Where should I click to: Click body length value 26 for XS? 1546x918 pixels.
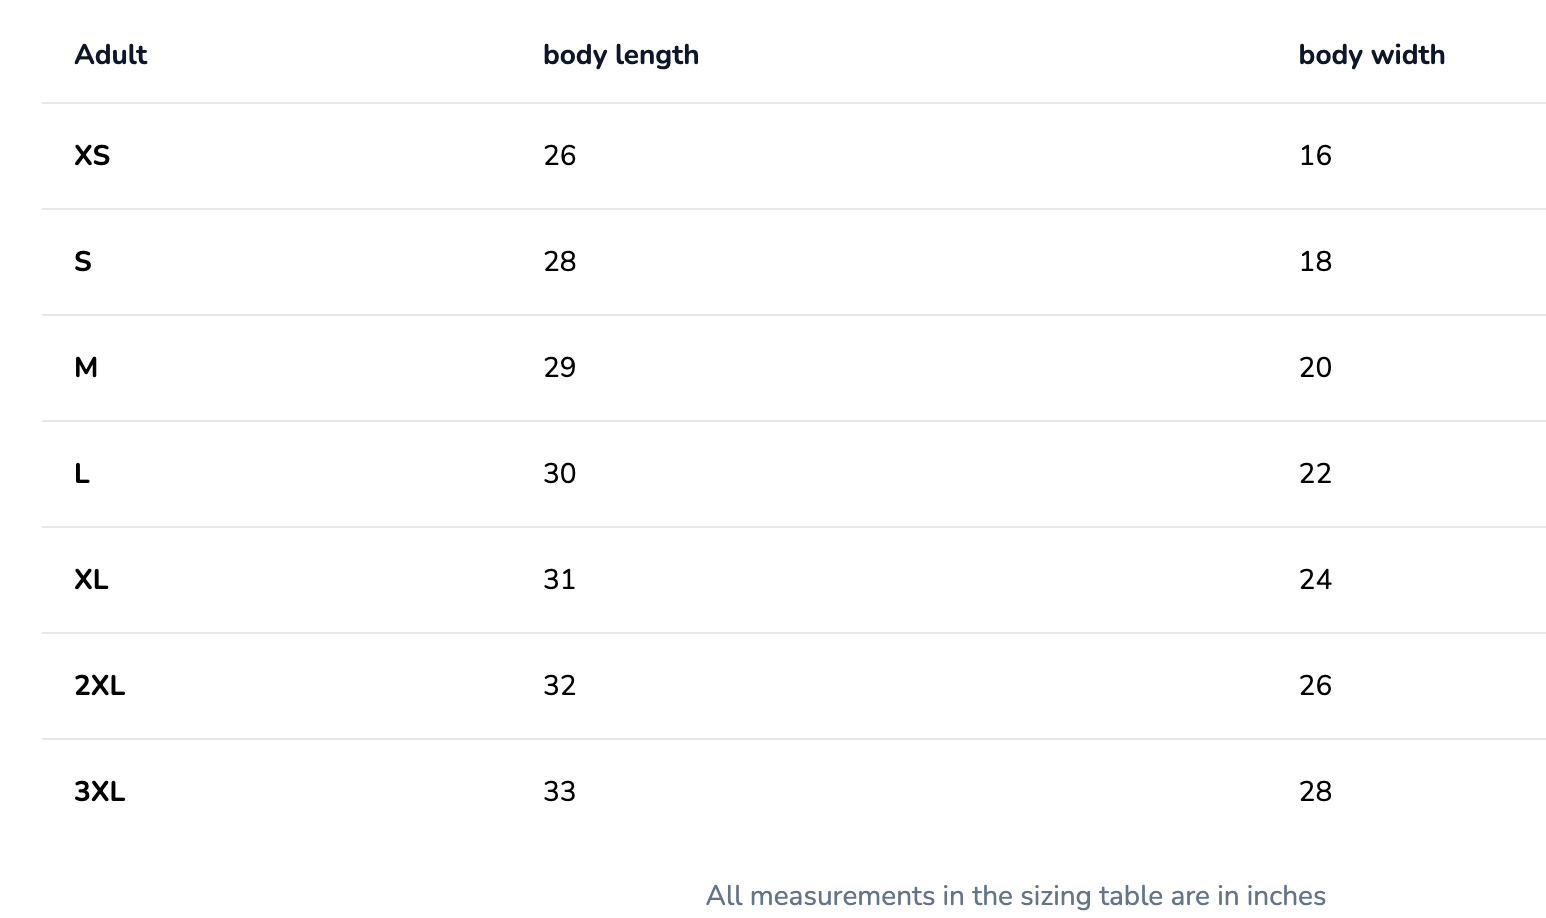[559, 156]
